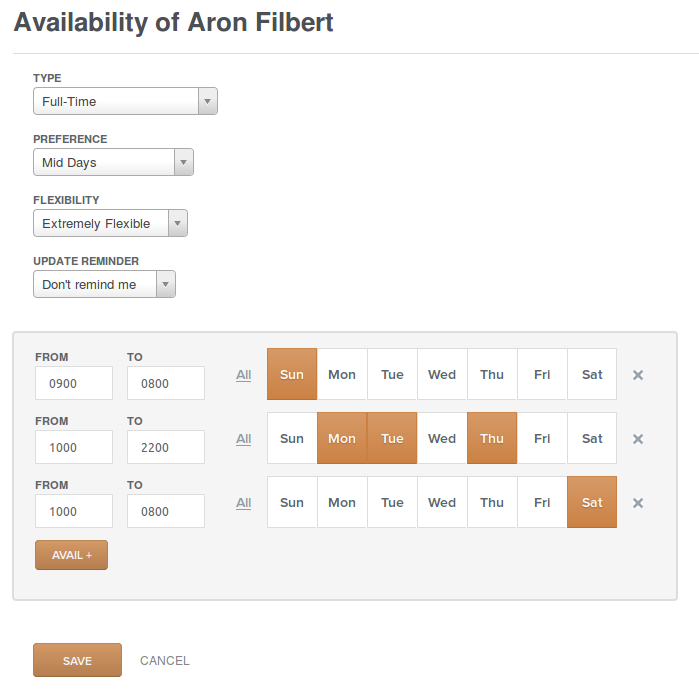Open the Type dropdown showing Full-Time
The width and height of the screenshot is (699, 697).
pos(125,101)
